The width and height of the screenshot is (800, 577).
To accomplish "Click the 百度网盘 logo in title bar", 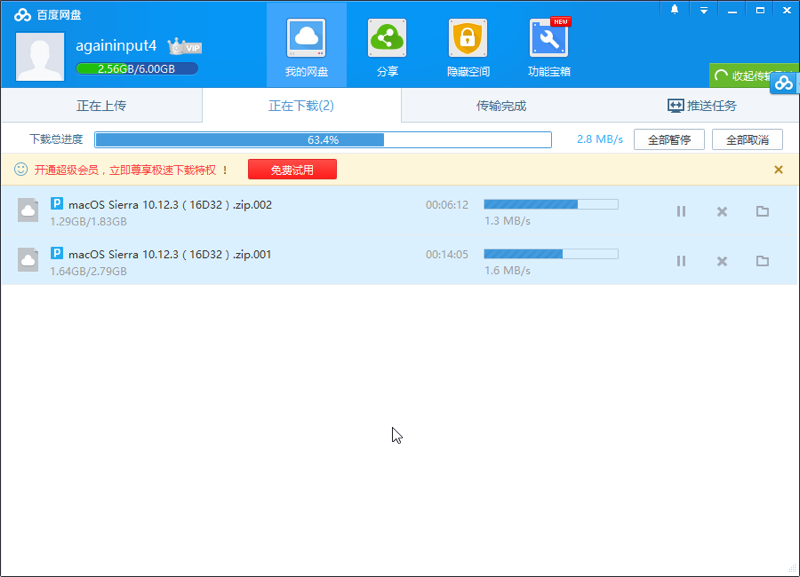I will [47, 15].
